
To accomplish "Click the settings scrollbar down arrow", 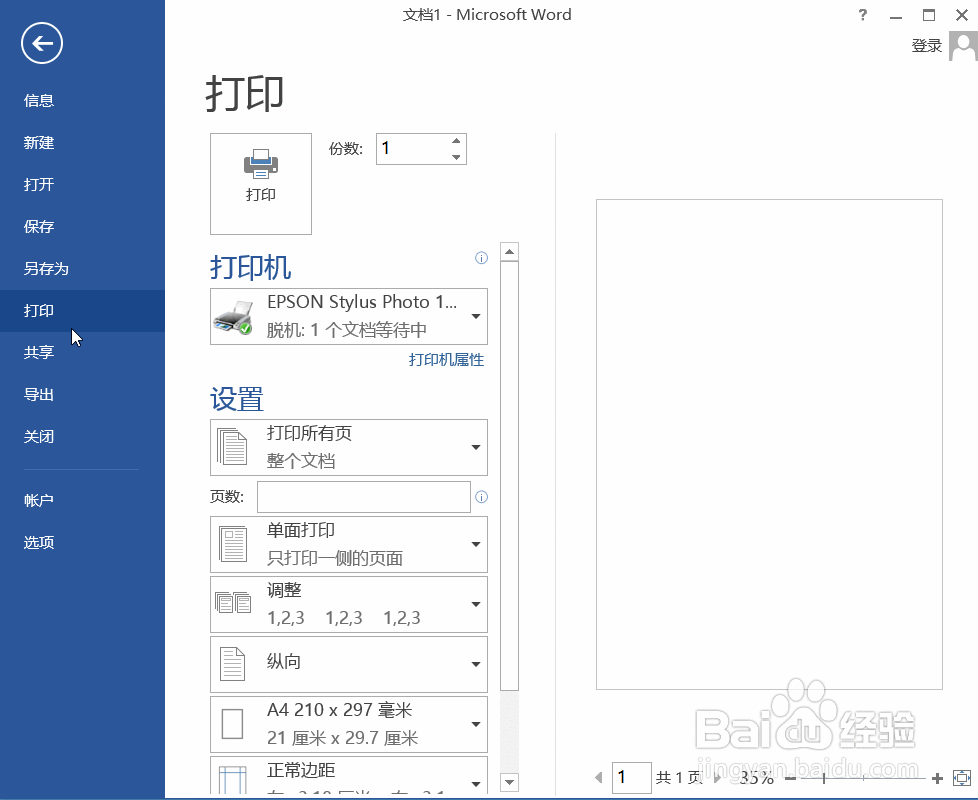I will (x=510, y=781).
